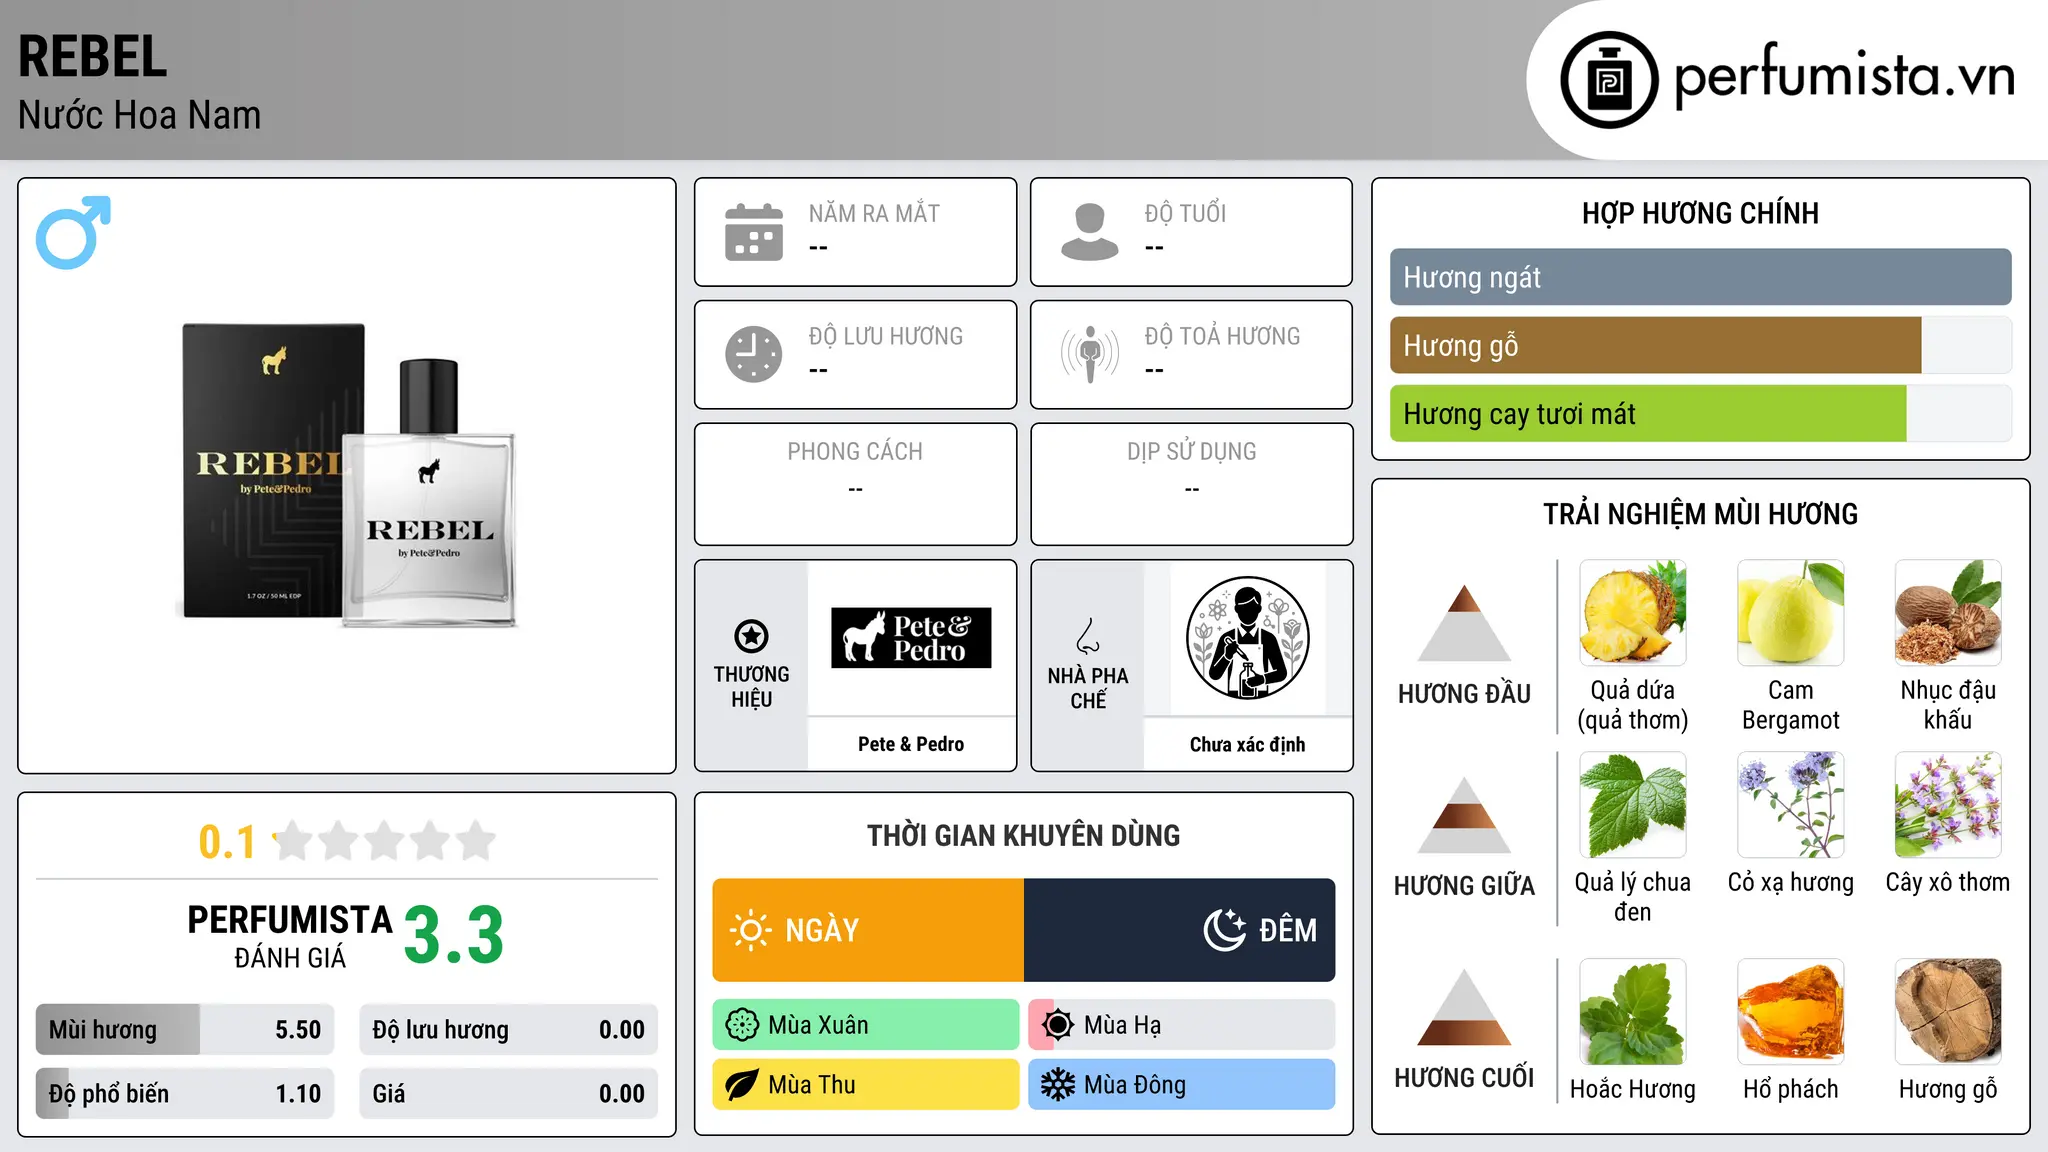Click the Nước Hoa Nam subtitle
Image resolution: width=2048 pixels, height=1152 pixels.
point(139,115)
